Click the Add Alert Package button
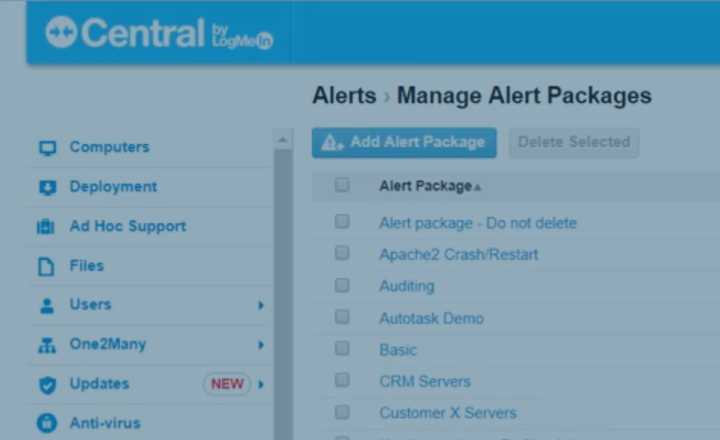 point(404,142)
